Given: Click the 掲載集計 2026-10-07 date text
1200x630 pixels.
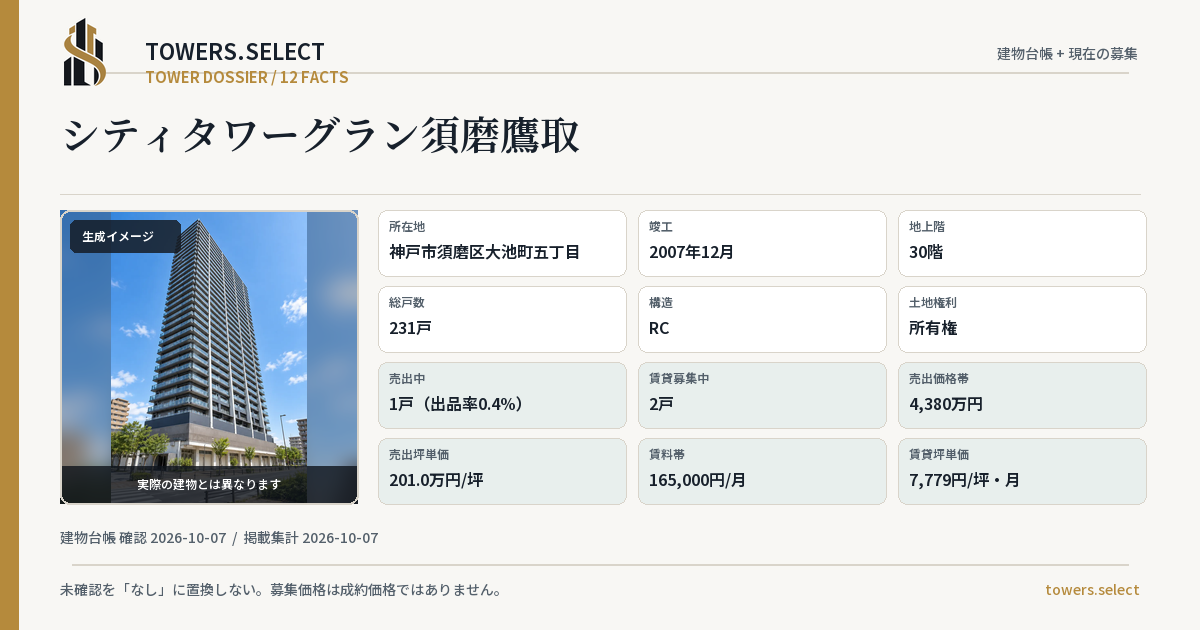Looking at the screenshot, I should [x=311, y=538].
